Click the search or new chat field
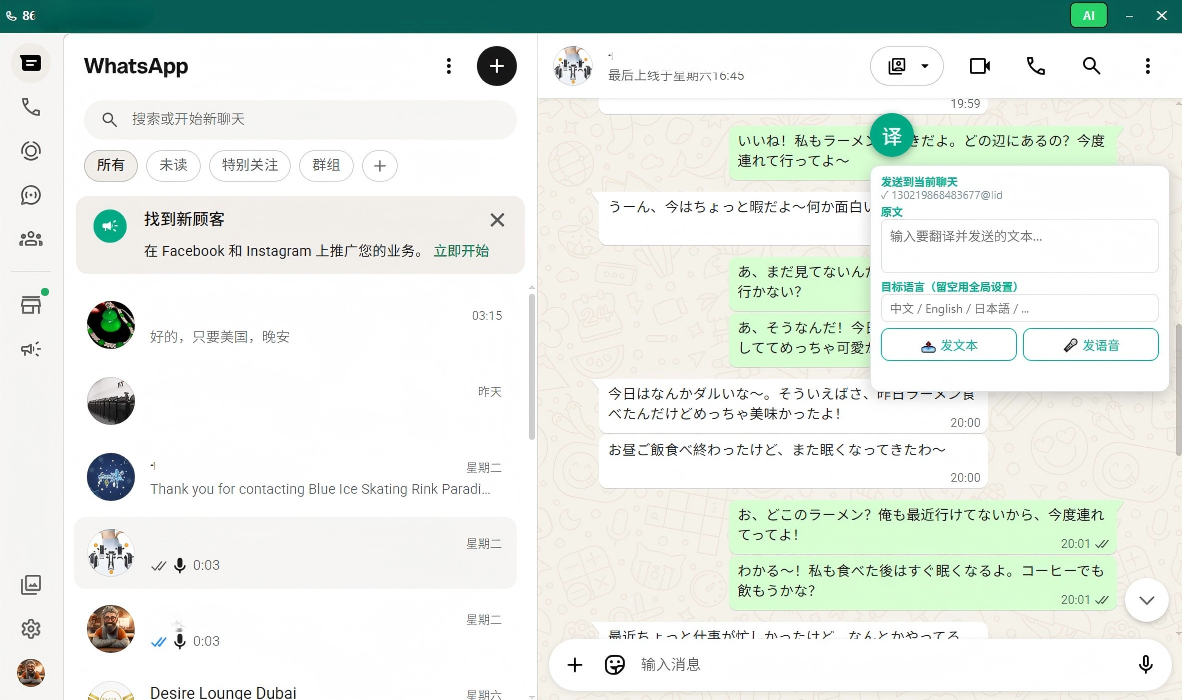1182x700 pixels. [x=300, y=119]
